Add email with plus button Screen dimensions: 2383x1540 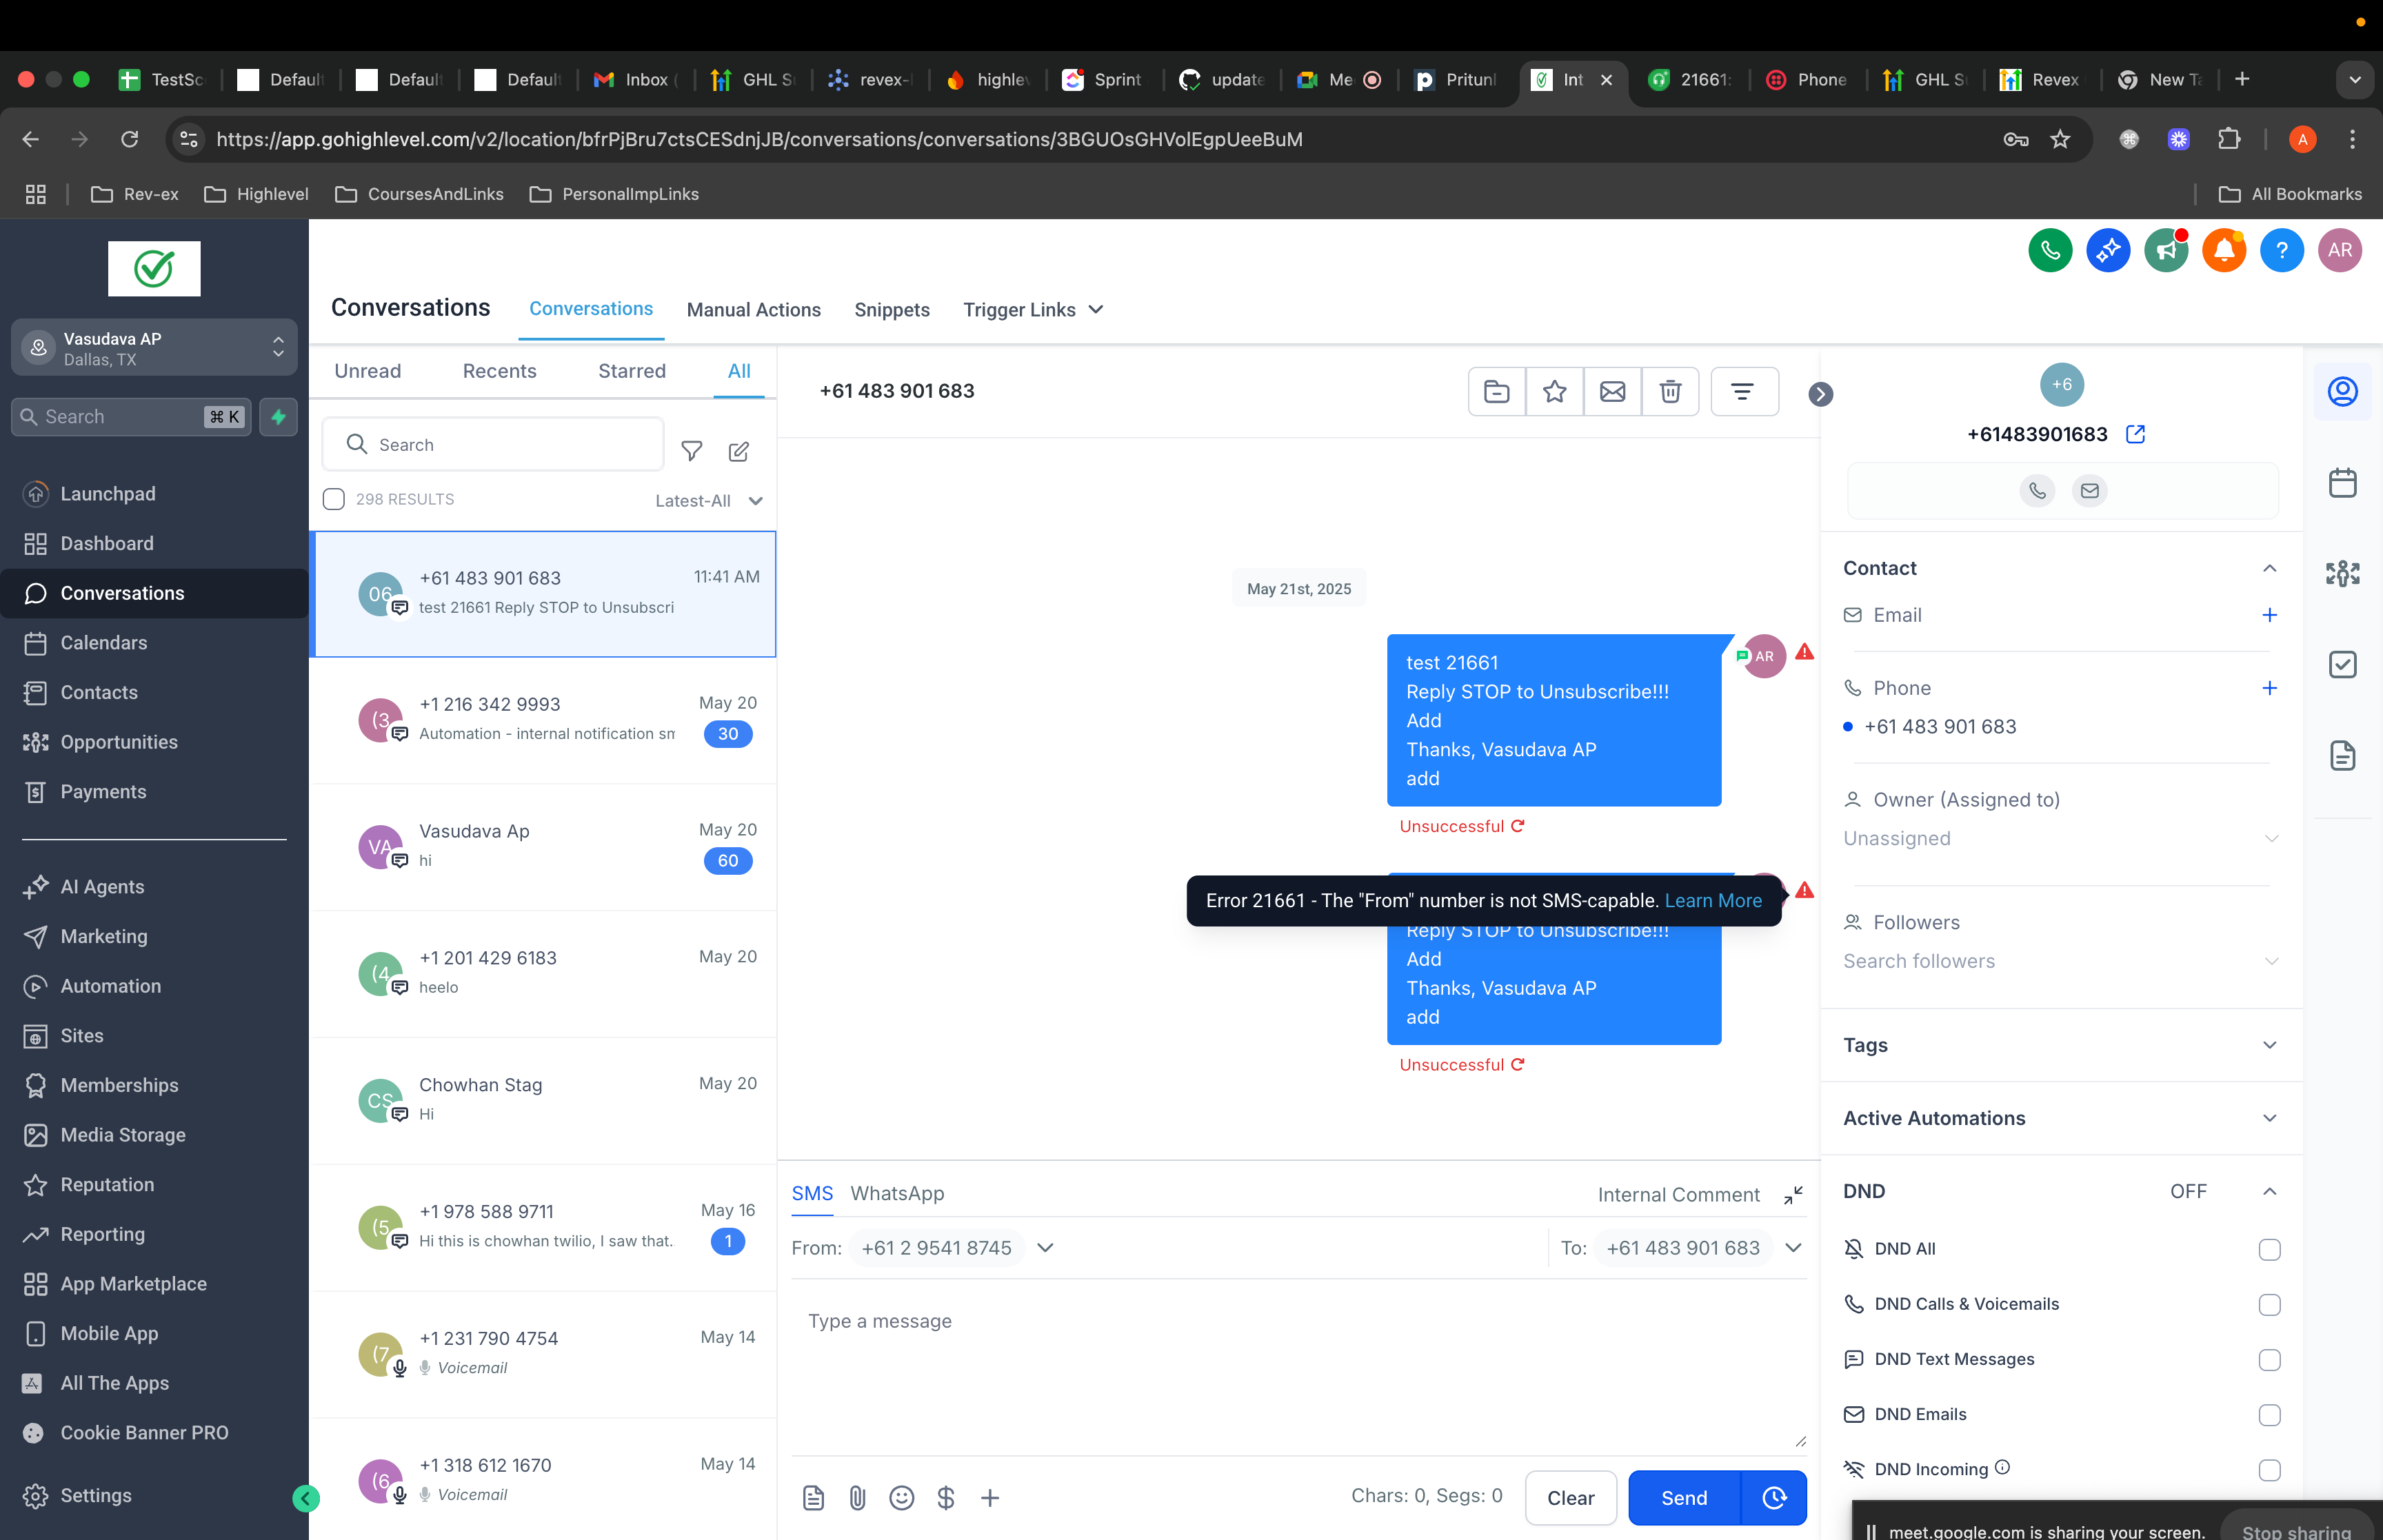(x=2269, y=615)
